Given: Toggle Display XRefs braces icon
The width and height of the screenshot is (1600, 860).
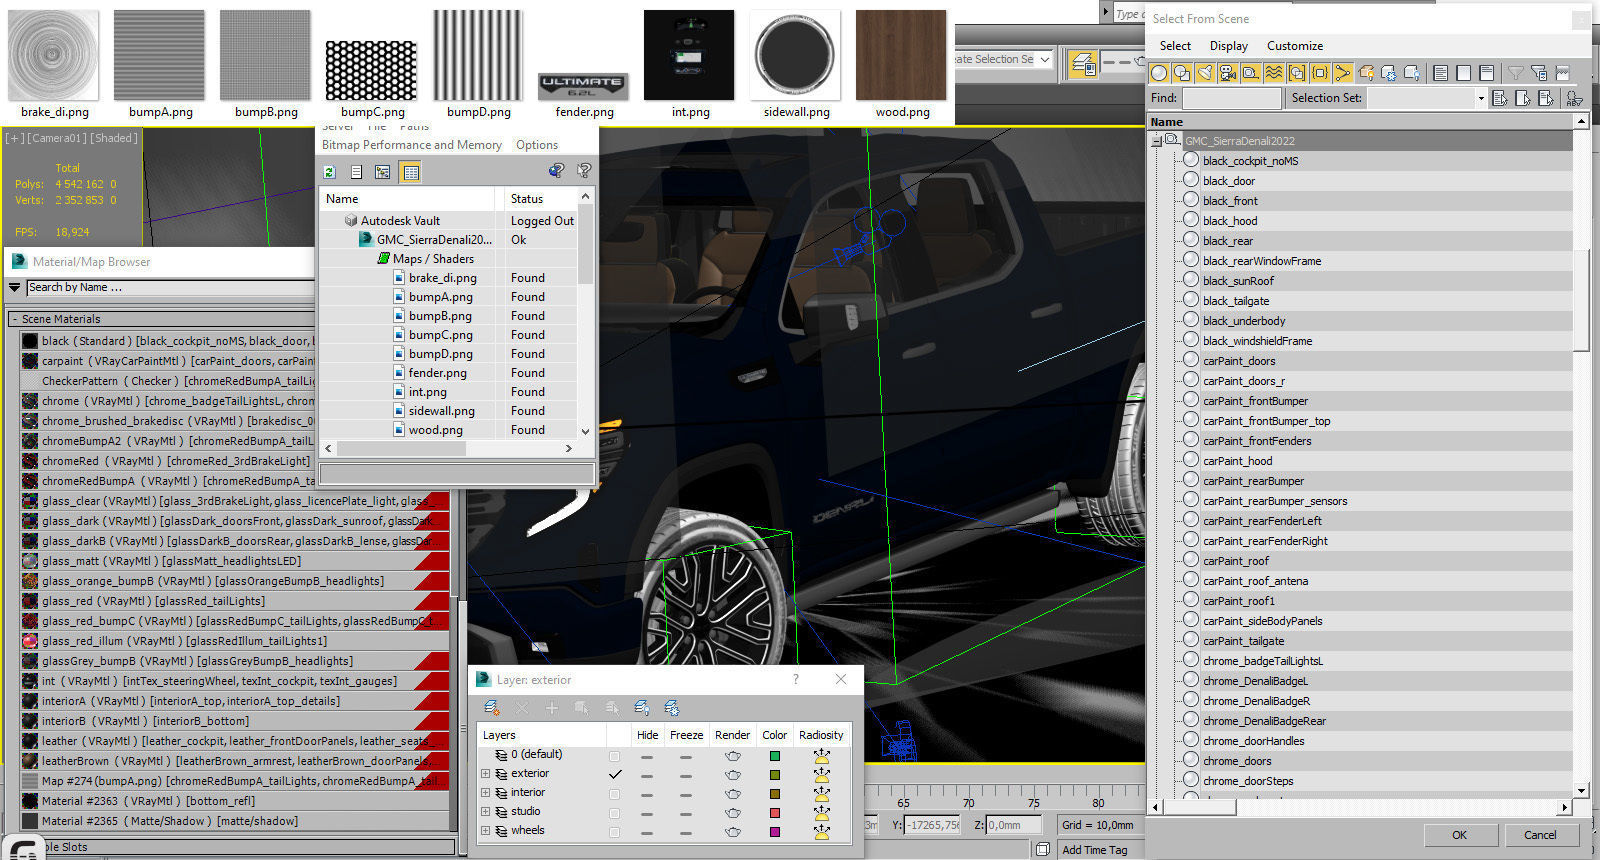Looking at the screenshot, I should (x=1320, y=72).
